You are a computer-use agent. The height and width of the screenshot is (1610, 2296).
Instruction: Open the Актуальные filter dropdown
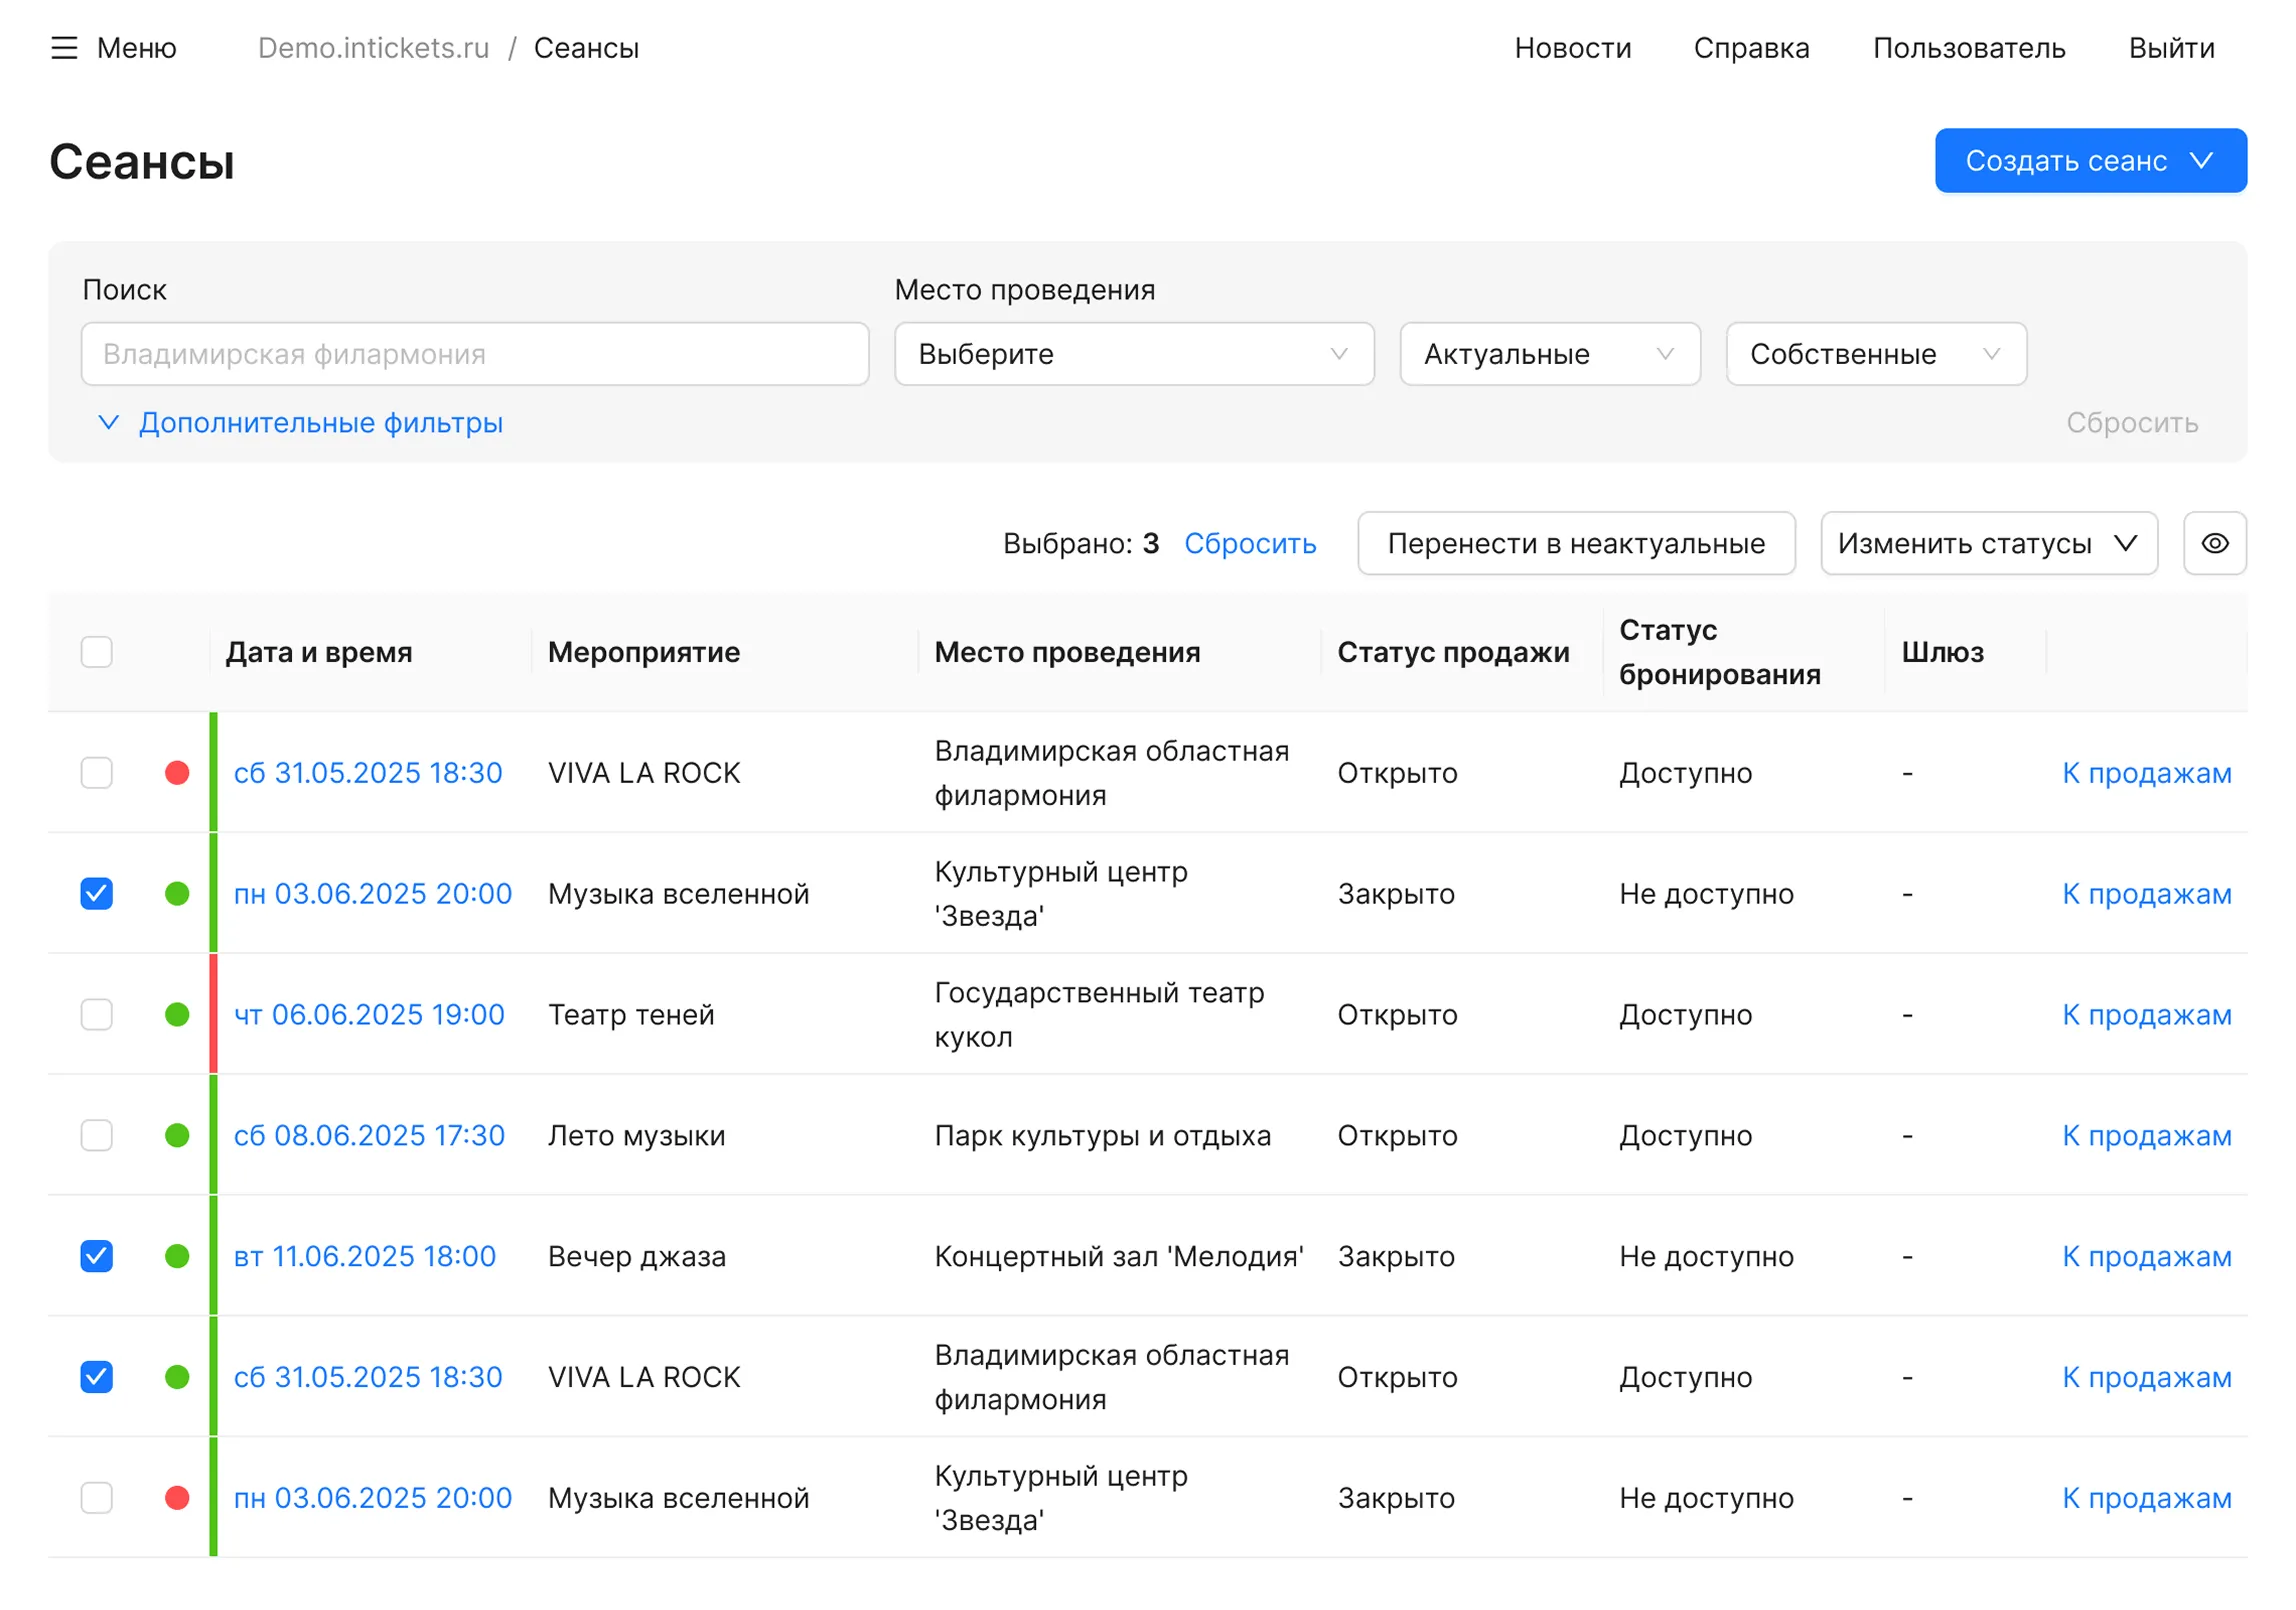tap(1549, 354)
